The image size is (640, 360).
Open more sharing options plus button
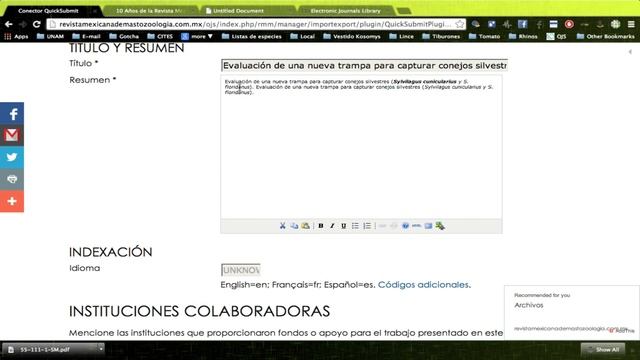pyautogui.click(x=12, y=201)
